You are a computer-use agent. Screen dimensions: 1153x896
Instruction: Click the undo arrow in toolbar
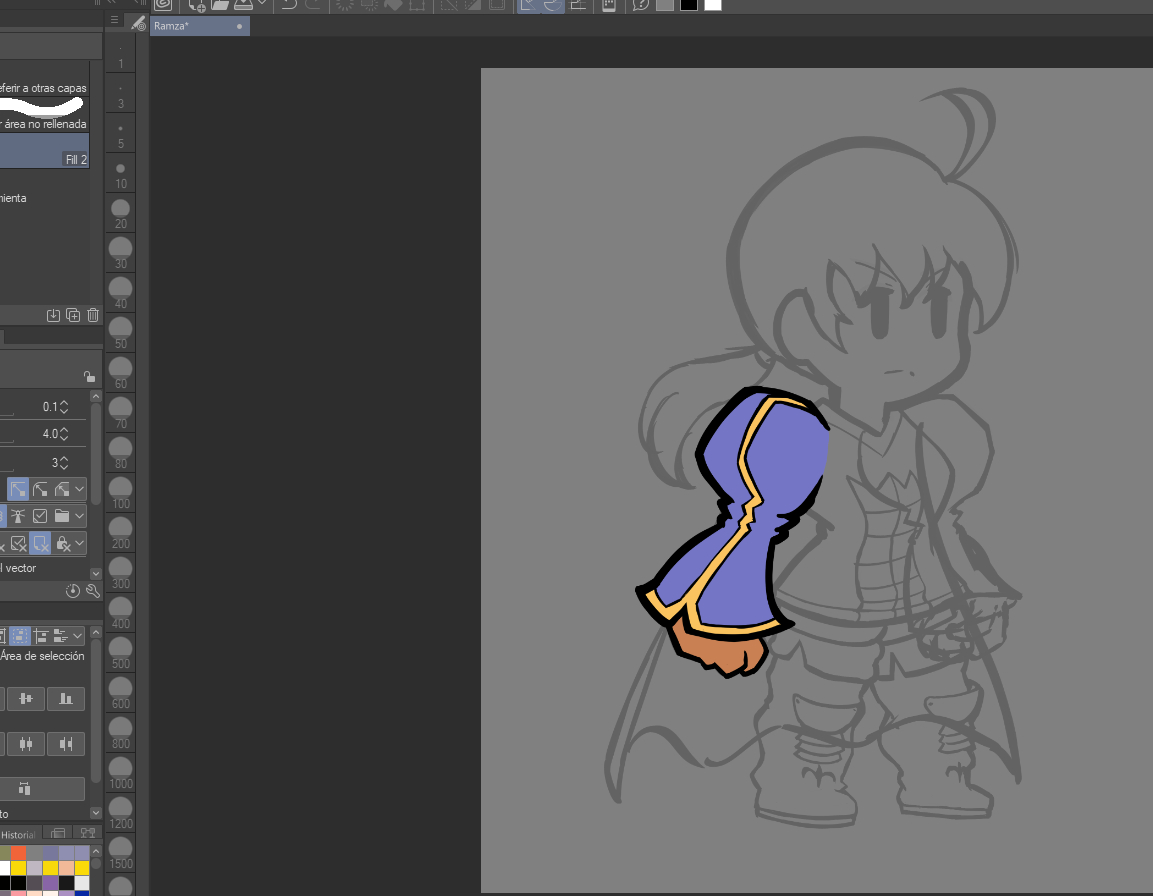coord(289,5)
